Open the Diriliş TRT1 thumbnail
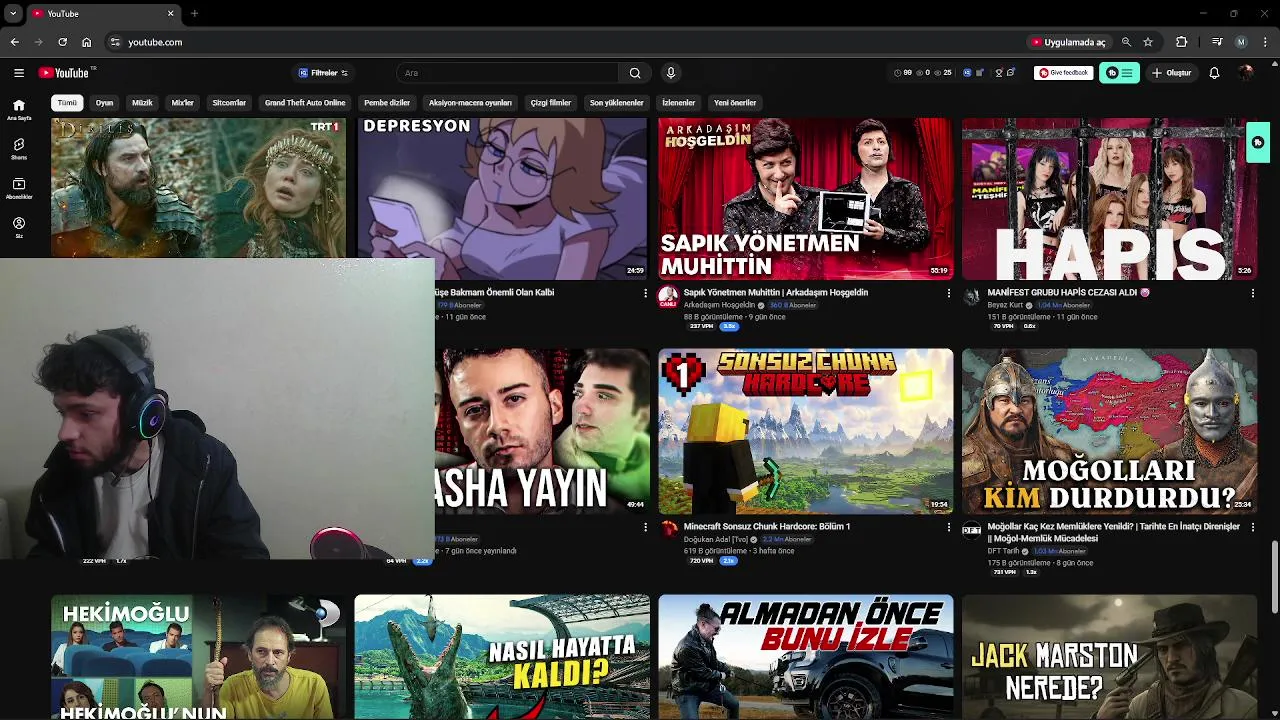This screenshot has height=720, width=1280. [x=198, y=188]
